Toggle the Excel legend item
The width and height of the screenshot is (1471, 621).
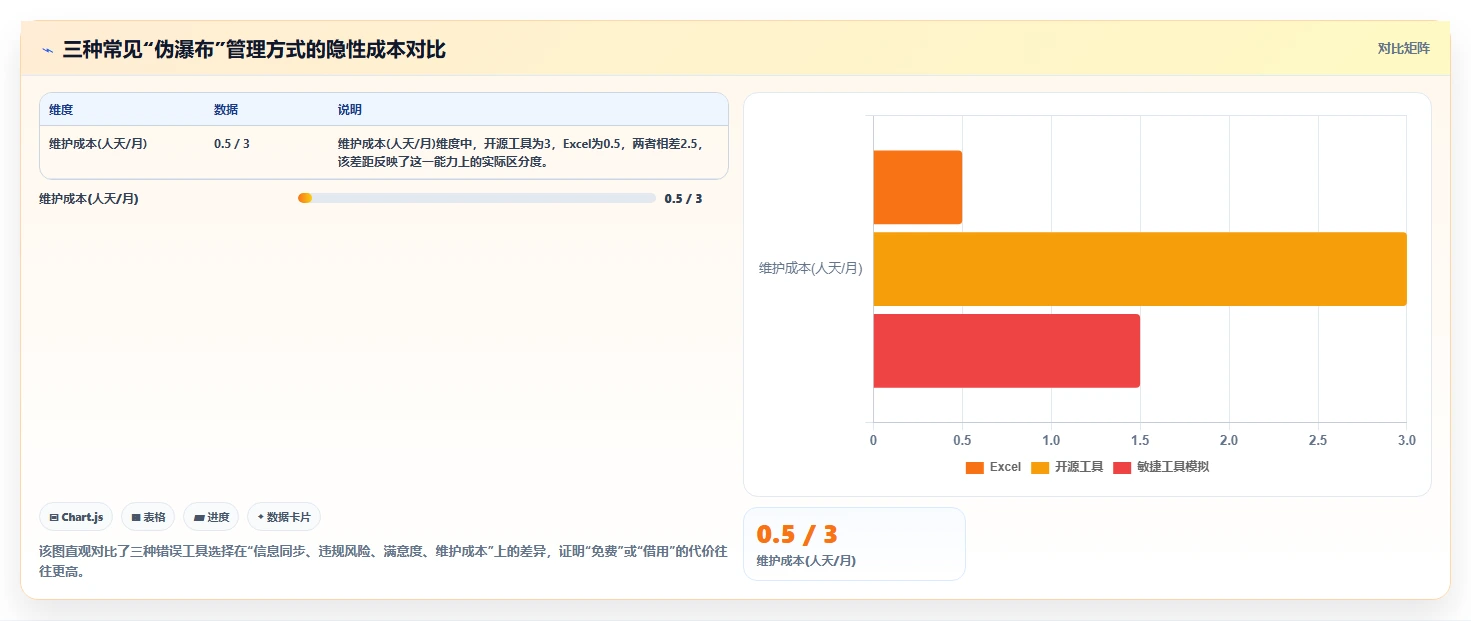click(993, 467)
